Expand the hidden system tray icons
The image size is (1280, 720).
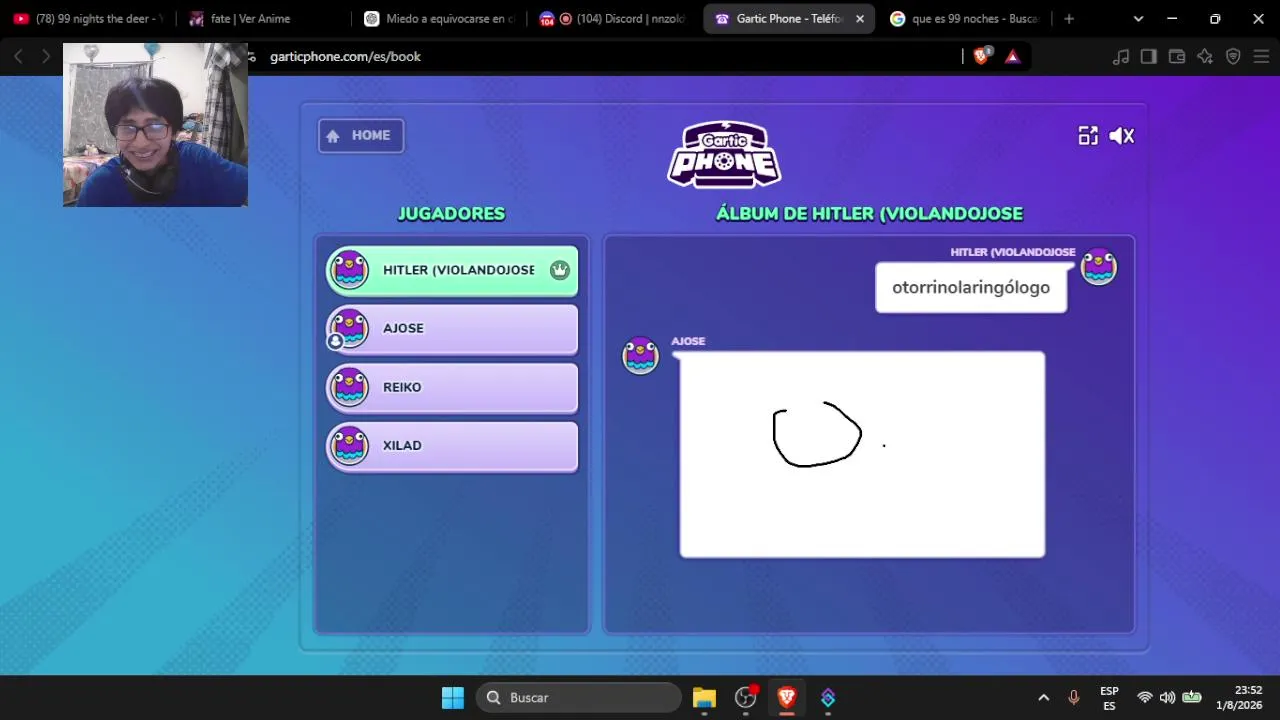pyautogui.click(x=1043, y=698)
